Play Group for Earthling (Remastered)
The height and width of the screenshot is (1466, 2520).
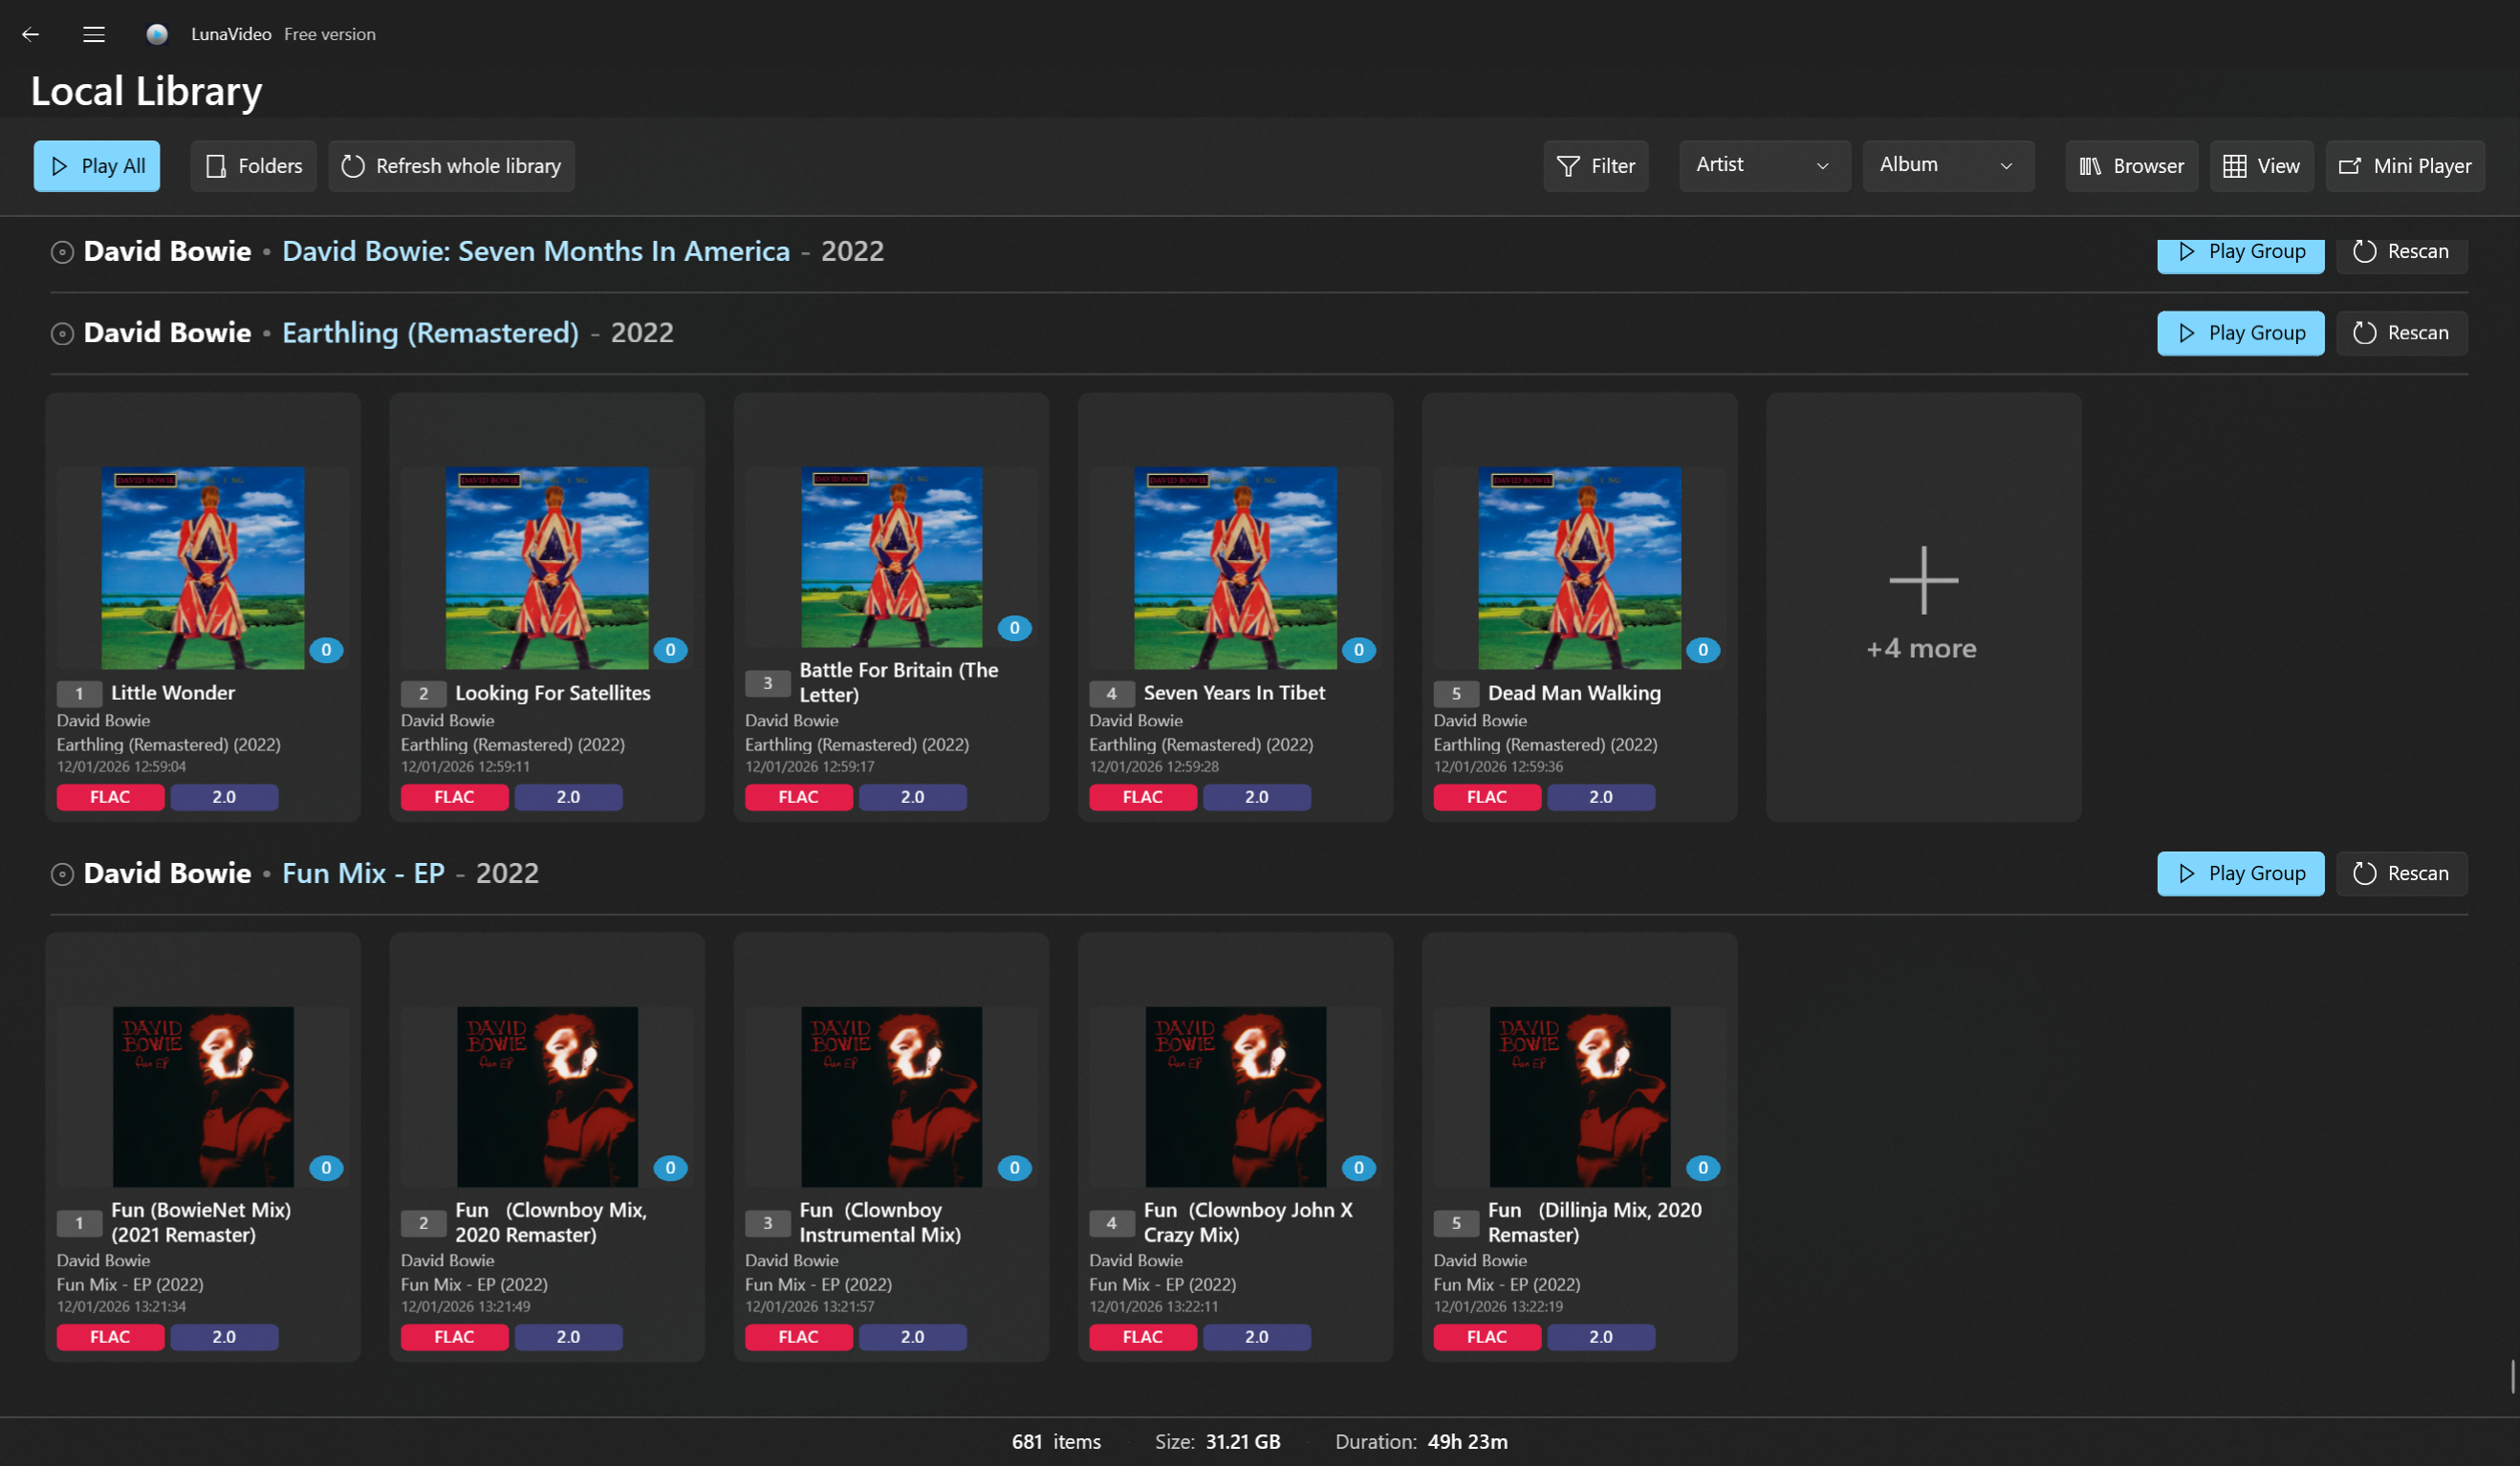click(x=2241, y=333)
